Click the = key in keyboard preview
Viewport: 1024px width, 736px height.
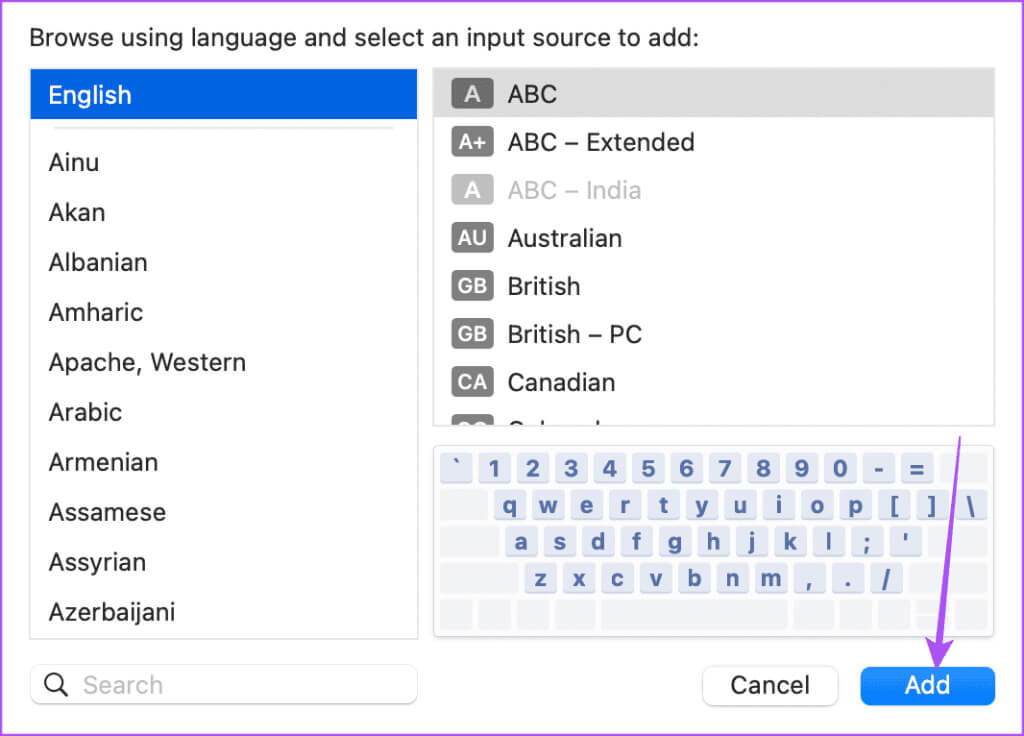point(917,468)
